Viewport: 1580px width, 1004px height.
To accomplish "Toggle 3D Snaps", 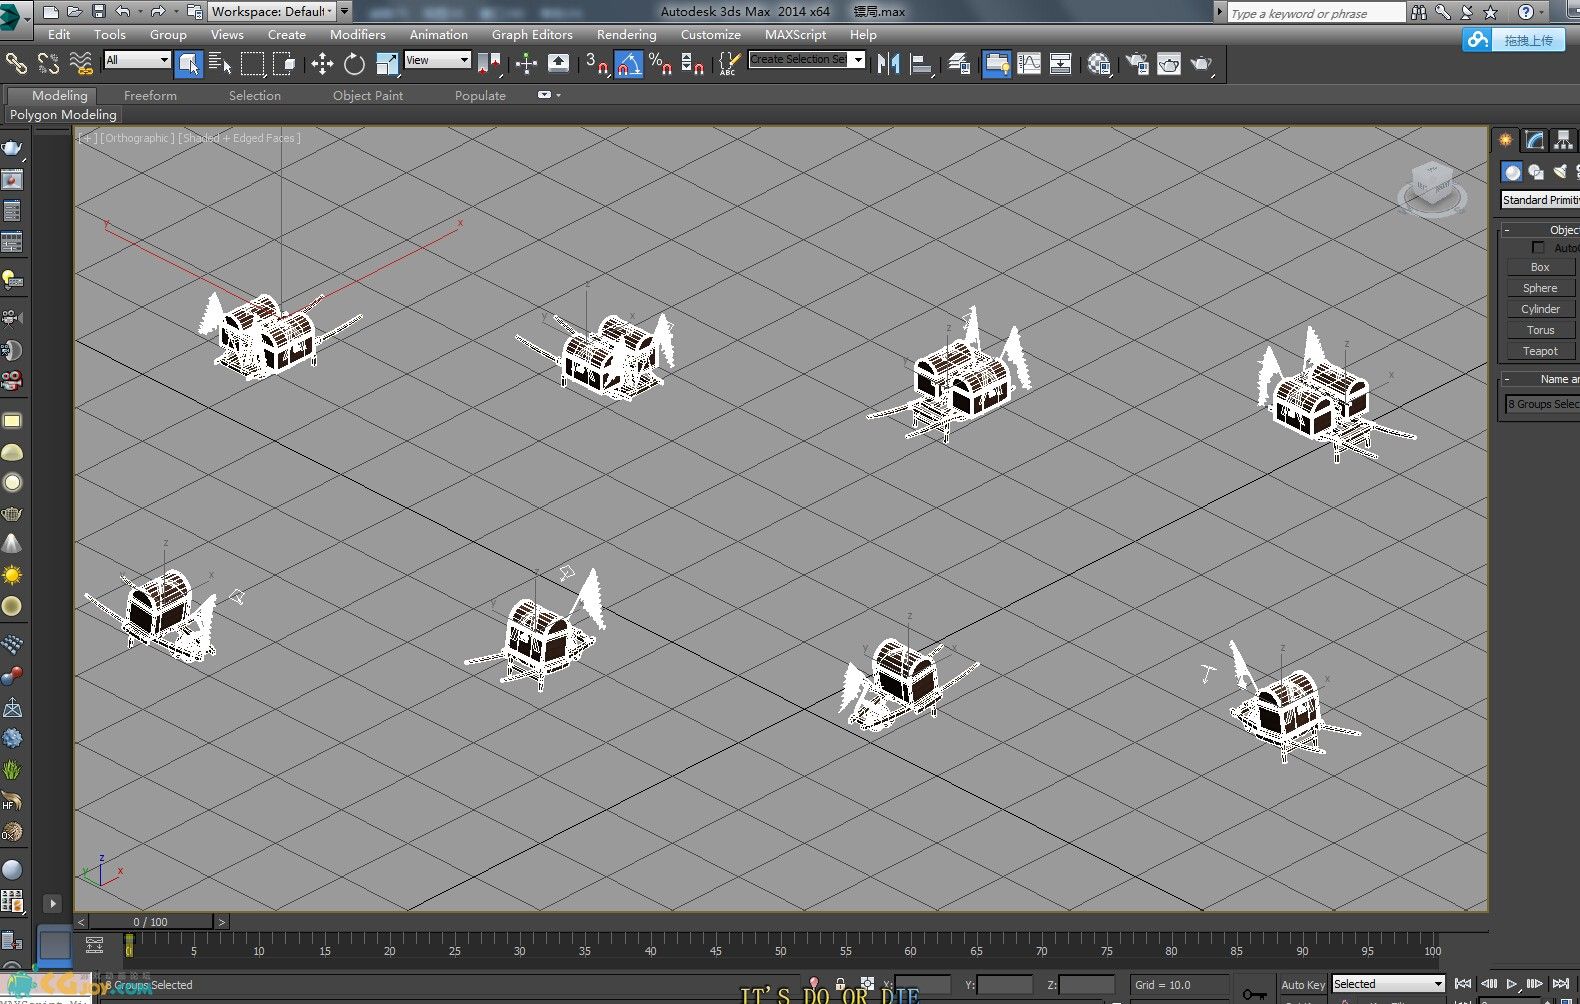I will 596,64.
